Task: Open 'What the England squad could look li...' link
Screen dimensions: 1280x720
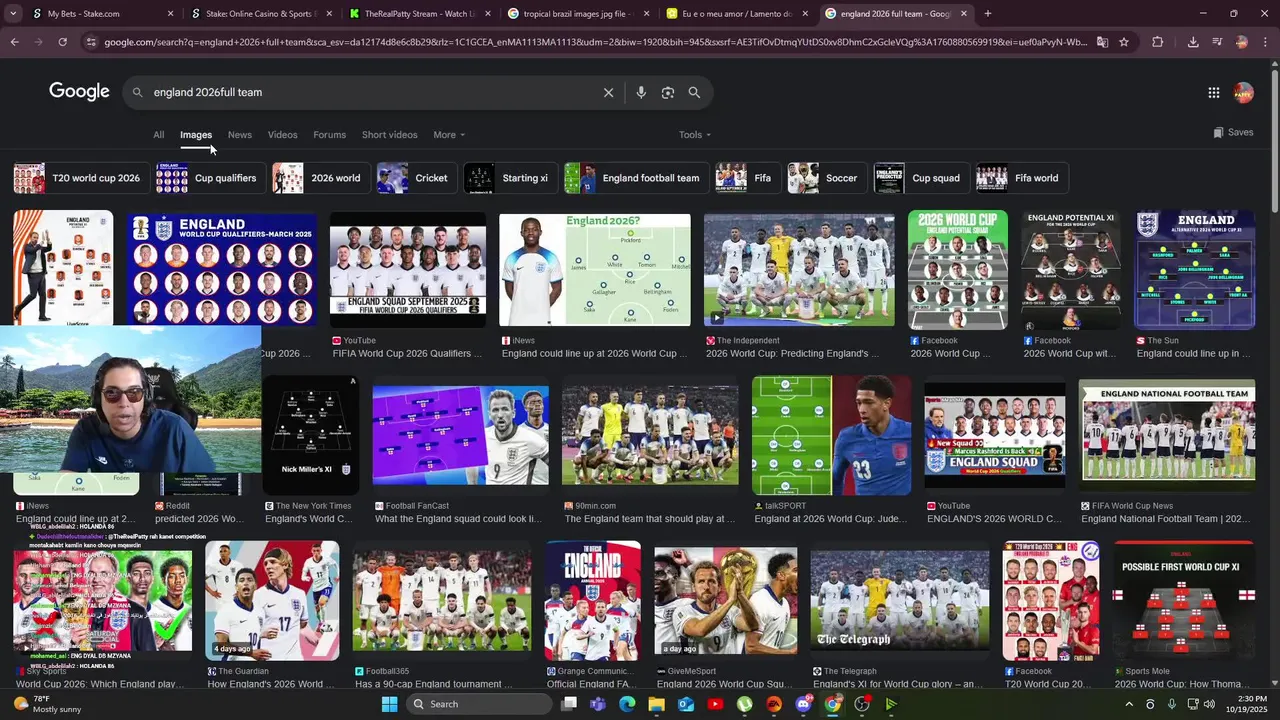Action: (x=458, y=519)
